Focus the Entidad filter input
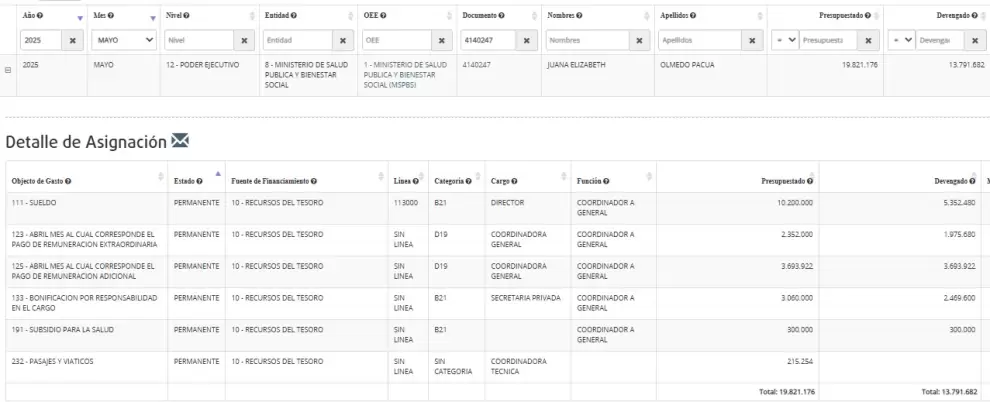 [x=298, y=40]
